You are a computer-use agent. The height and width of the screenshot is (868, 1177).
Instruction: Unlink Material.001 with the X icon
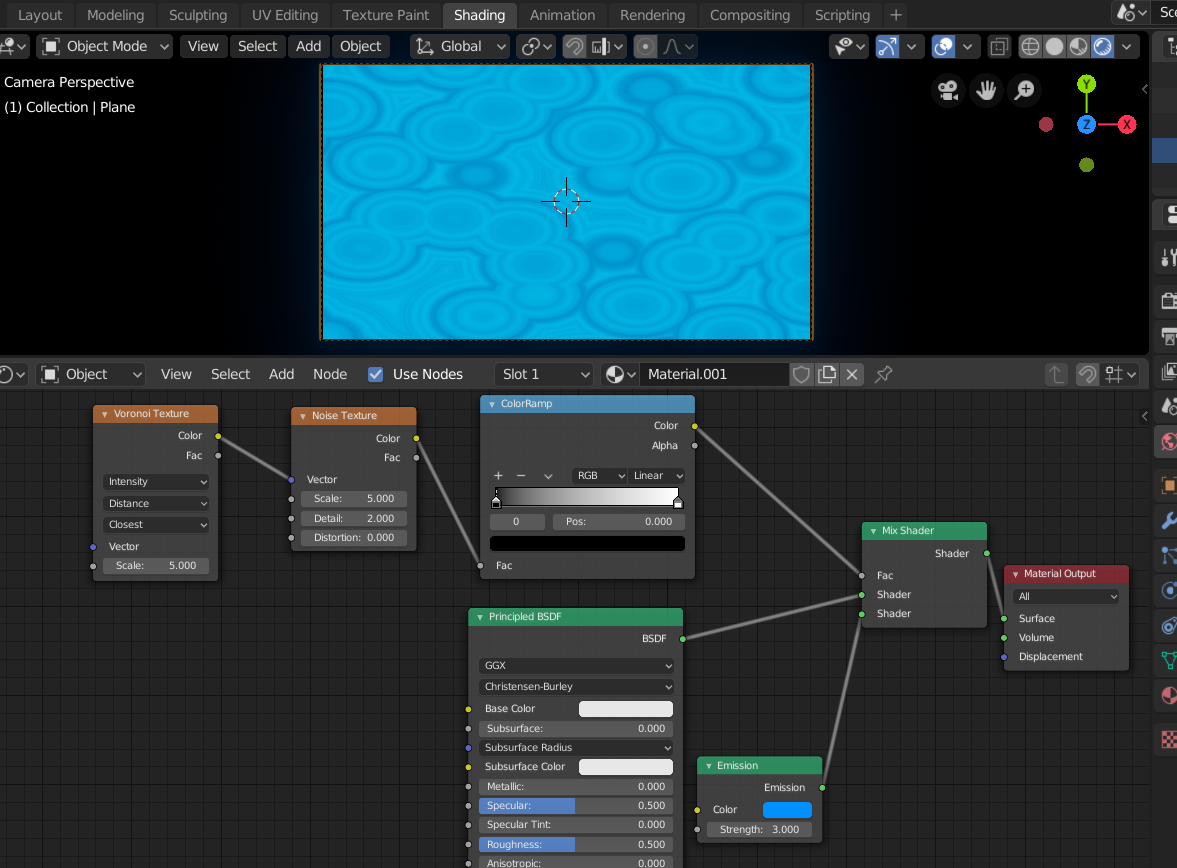[852, 374]
